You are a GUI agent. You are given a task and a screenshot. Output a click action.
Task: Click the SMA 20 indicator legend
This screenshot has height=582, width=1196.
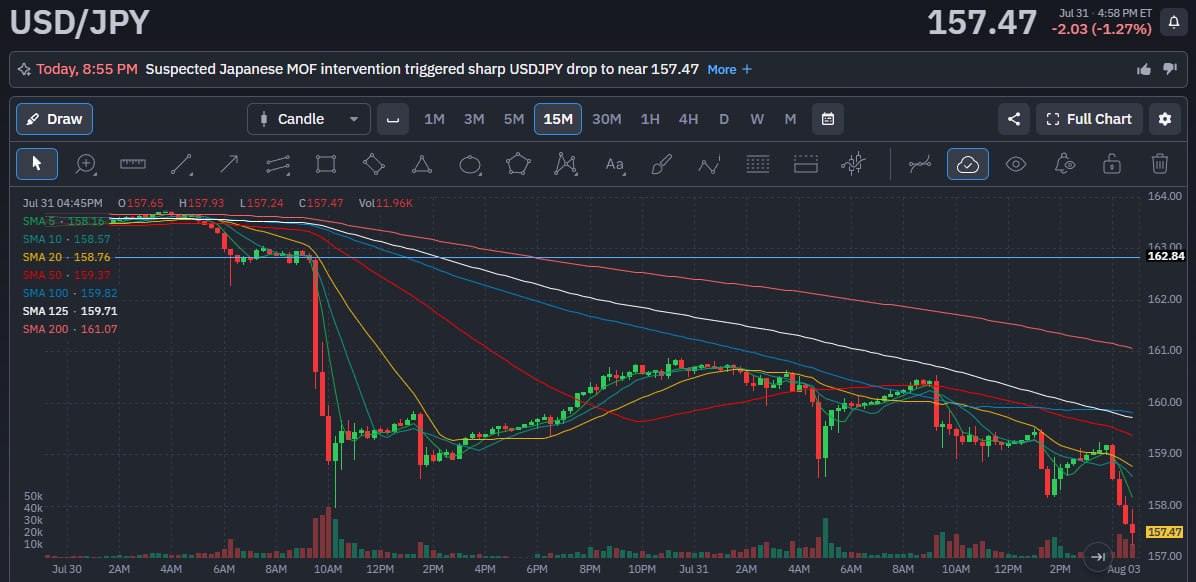click(66, 257)
